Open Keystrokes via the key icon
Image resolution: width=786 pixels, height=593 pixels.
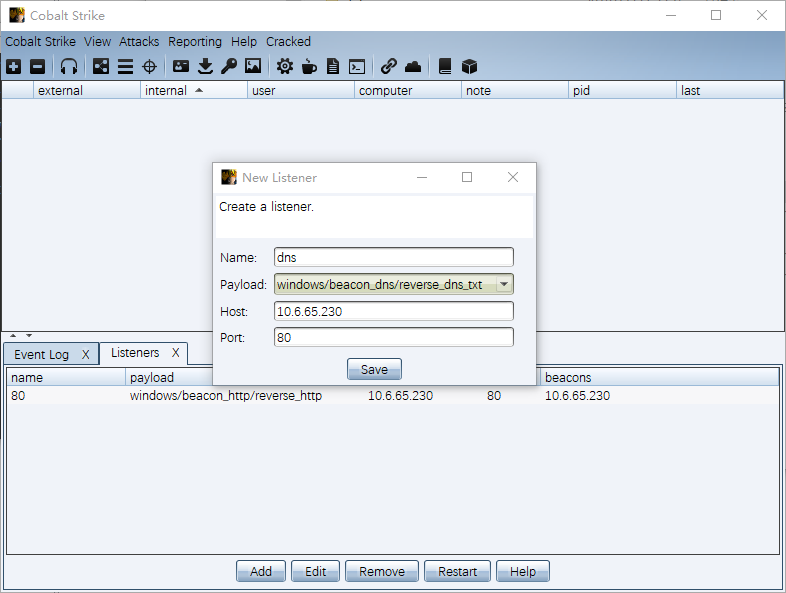(x=229, y=66)
